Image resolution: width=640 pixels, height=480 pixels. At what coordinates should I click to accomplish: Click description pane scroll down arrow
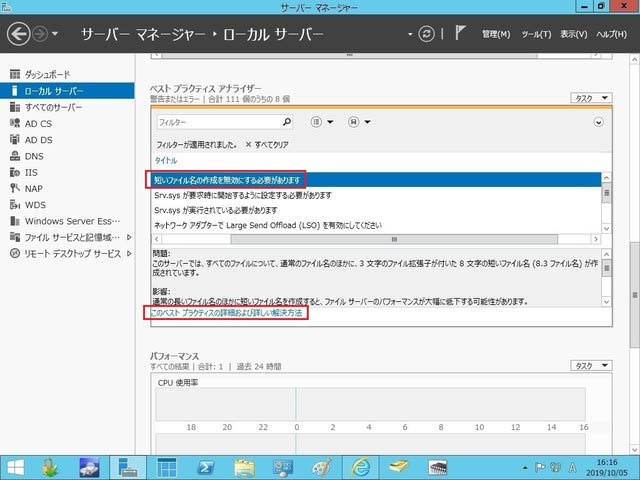point(606,302)
